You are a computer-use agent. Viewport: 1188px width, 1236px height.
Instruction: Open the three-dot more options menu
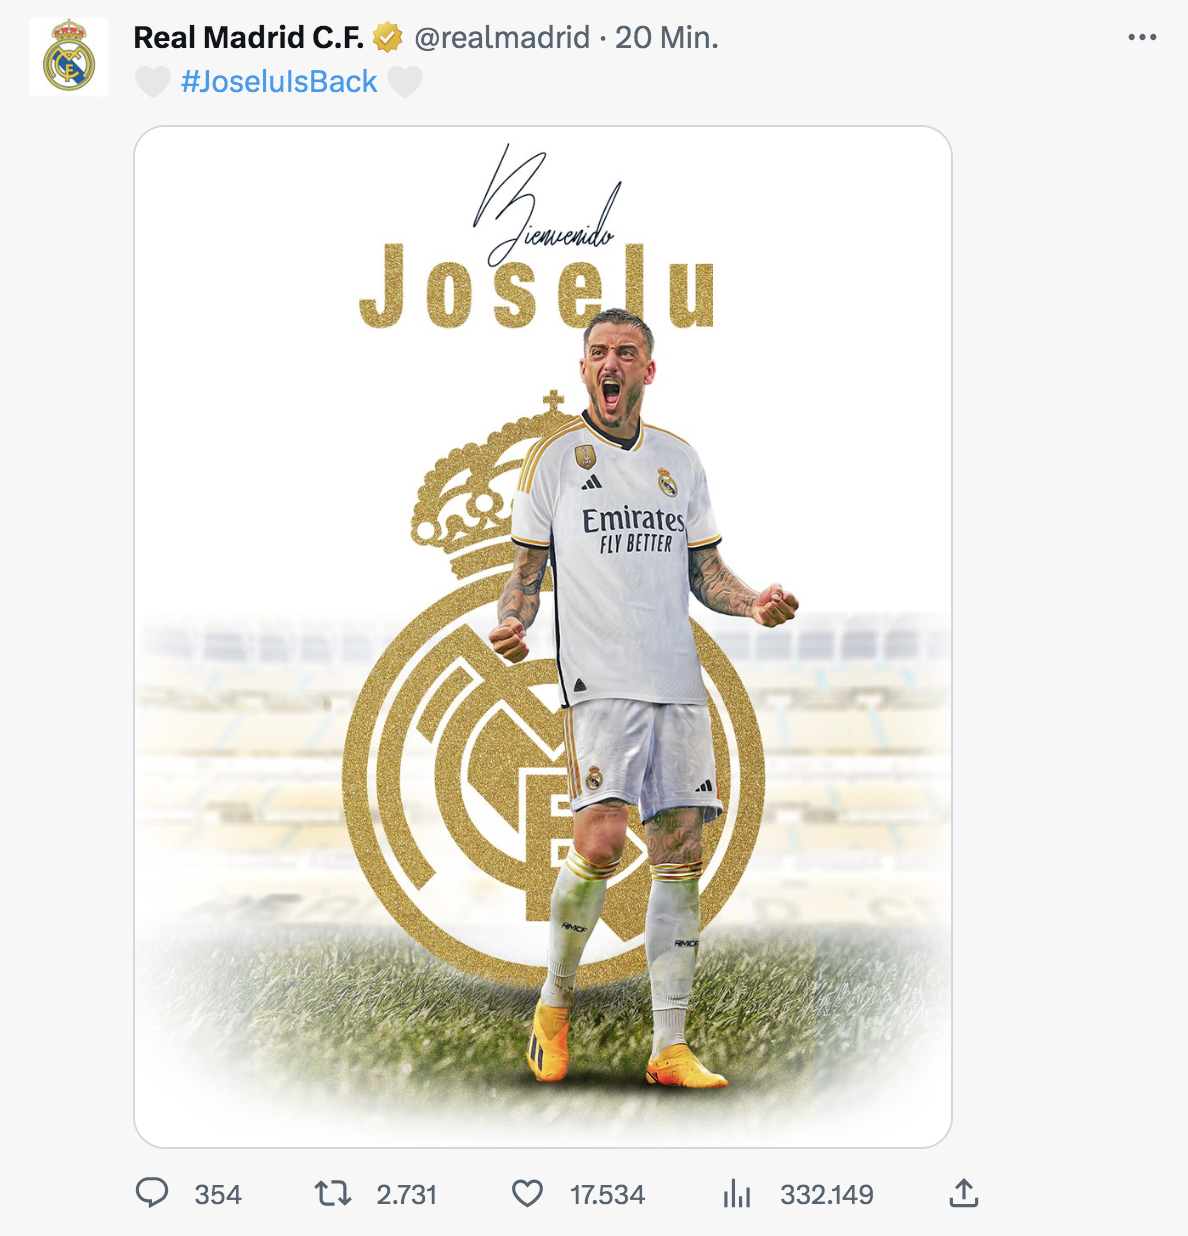pyautogui.click(x=1142, y=37)
